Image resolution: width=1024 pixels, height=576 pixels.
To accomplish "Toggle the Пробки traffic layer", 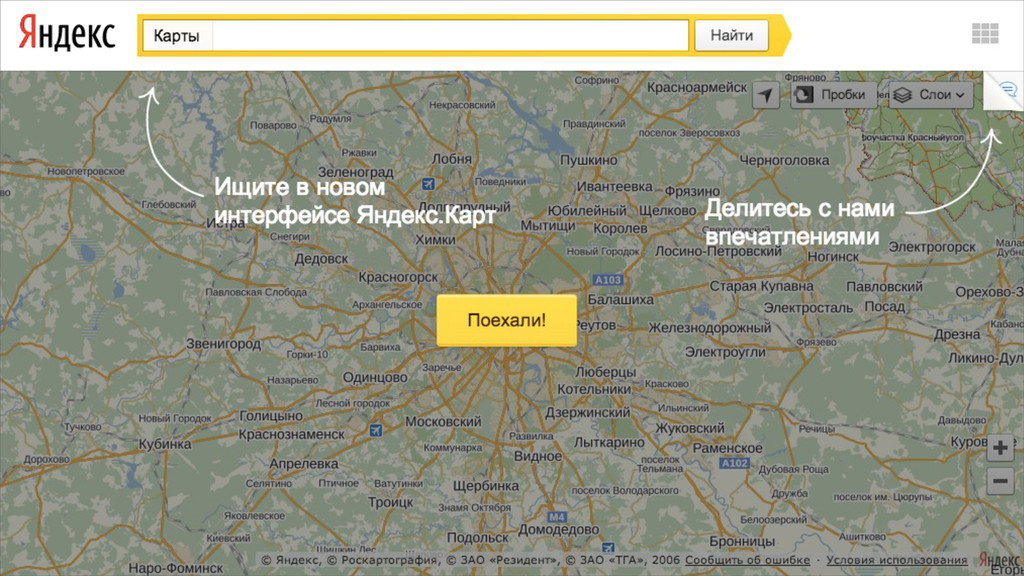I will coord(832,95).
